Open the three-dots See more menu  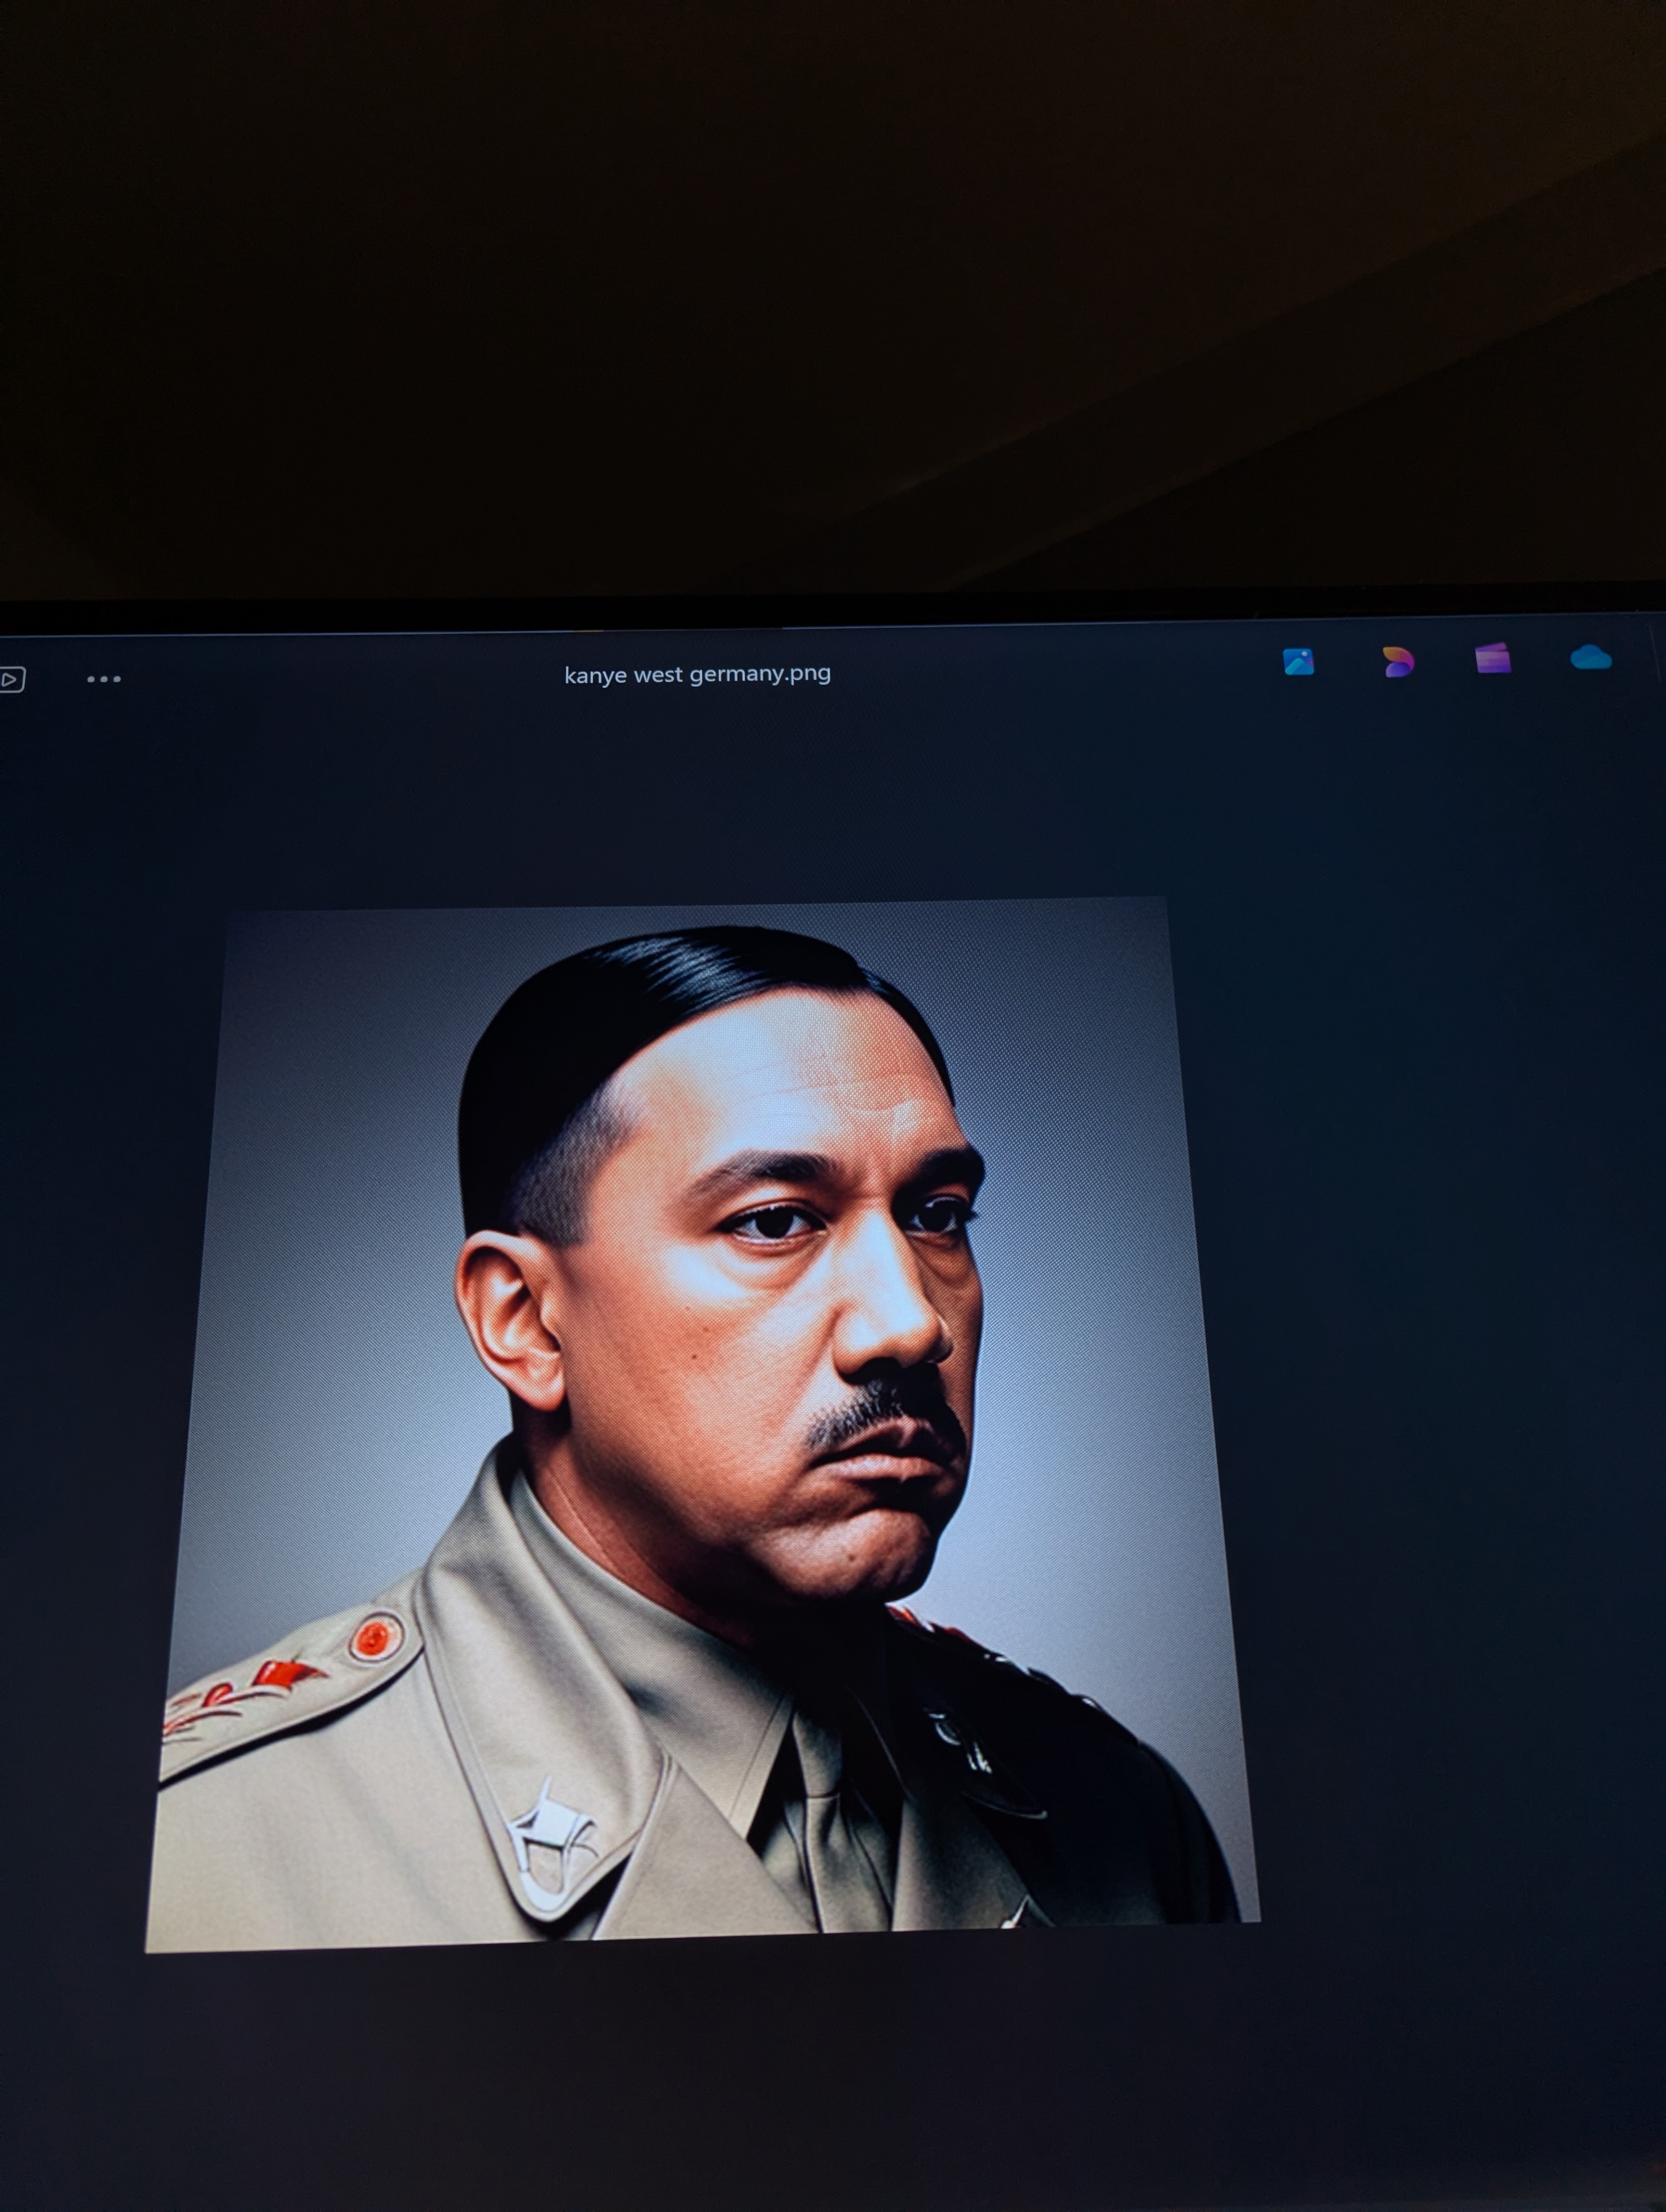104,679
